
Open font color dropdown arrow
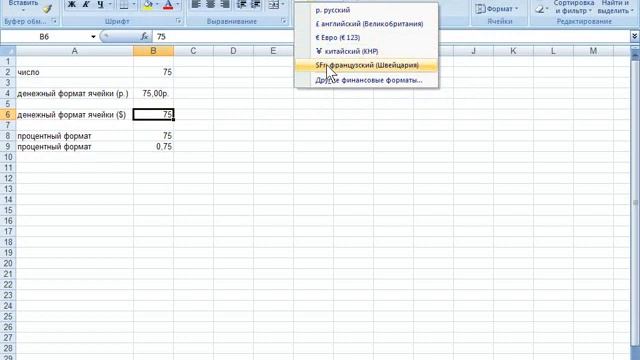pyautogui.click(x=177, y=4)
